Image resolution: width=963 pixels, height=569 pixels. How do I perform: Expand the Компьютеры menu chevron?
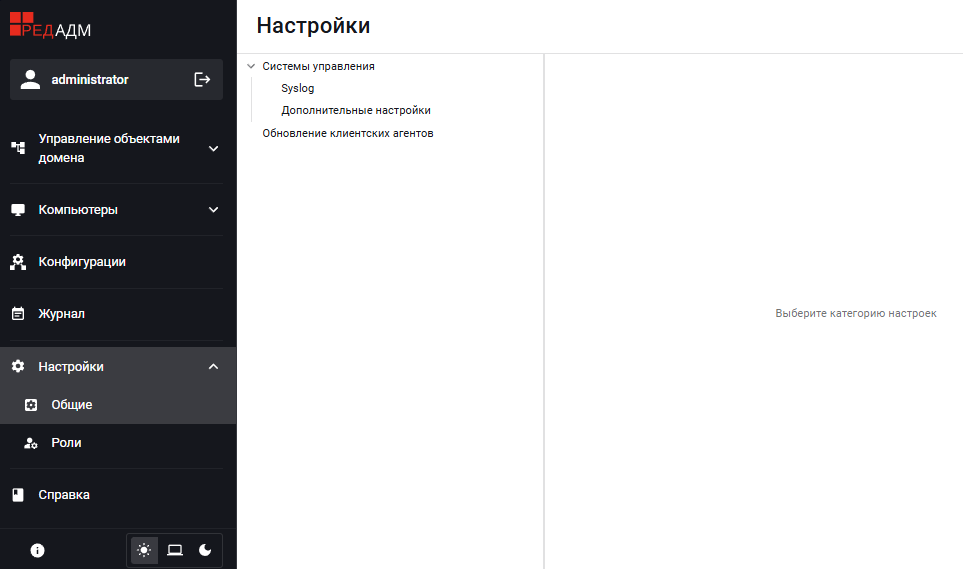213,210
